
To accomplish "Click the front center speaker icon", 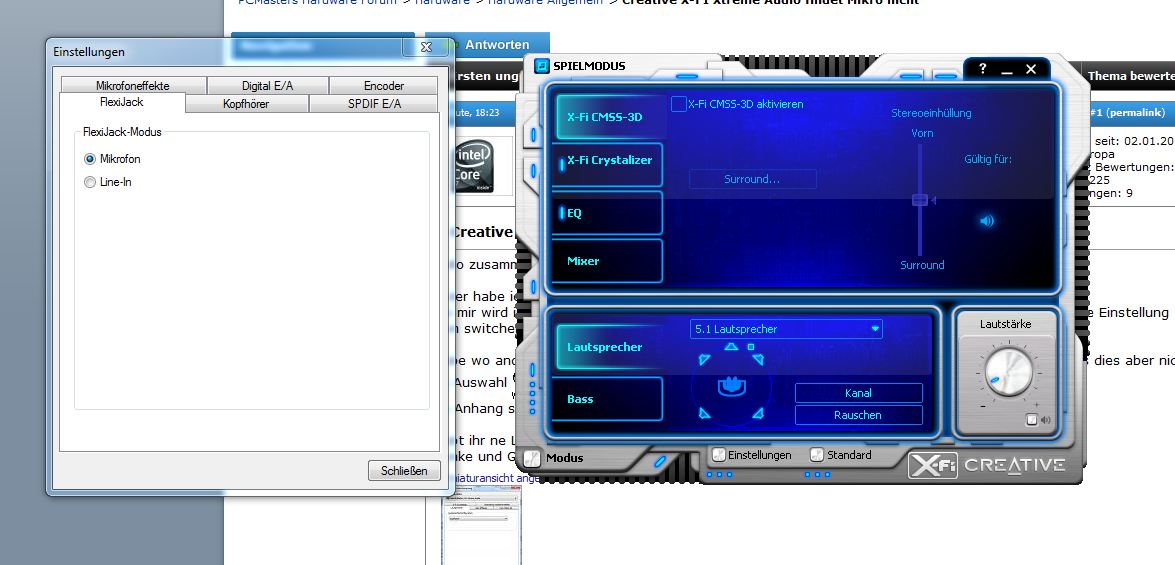I will coord(731,346).
